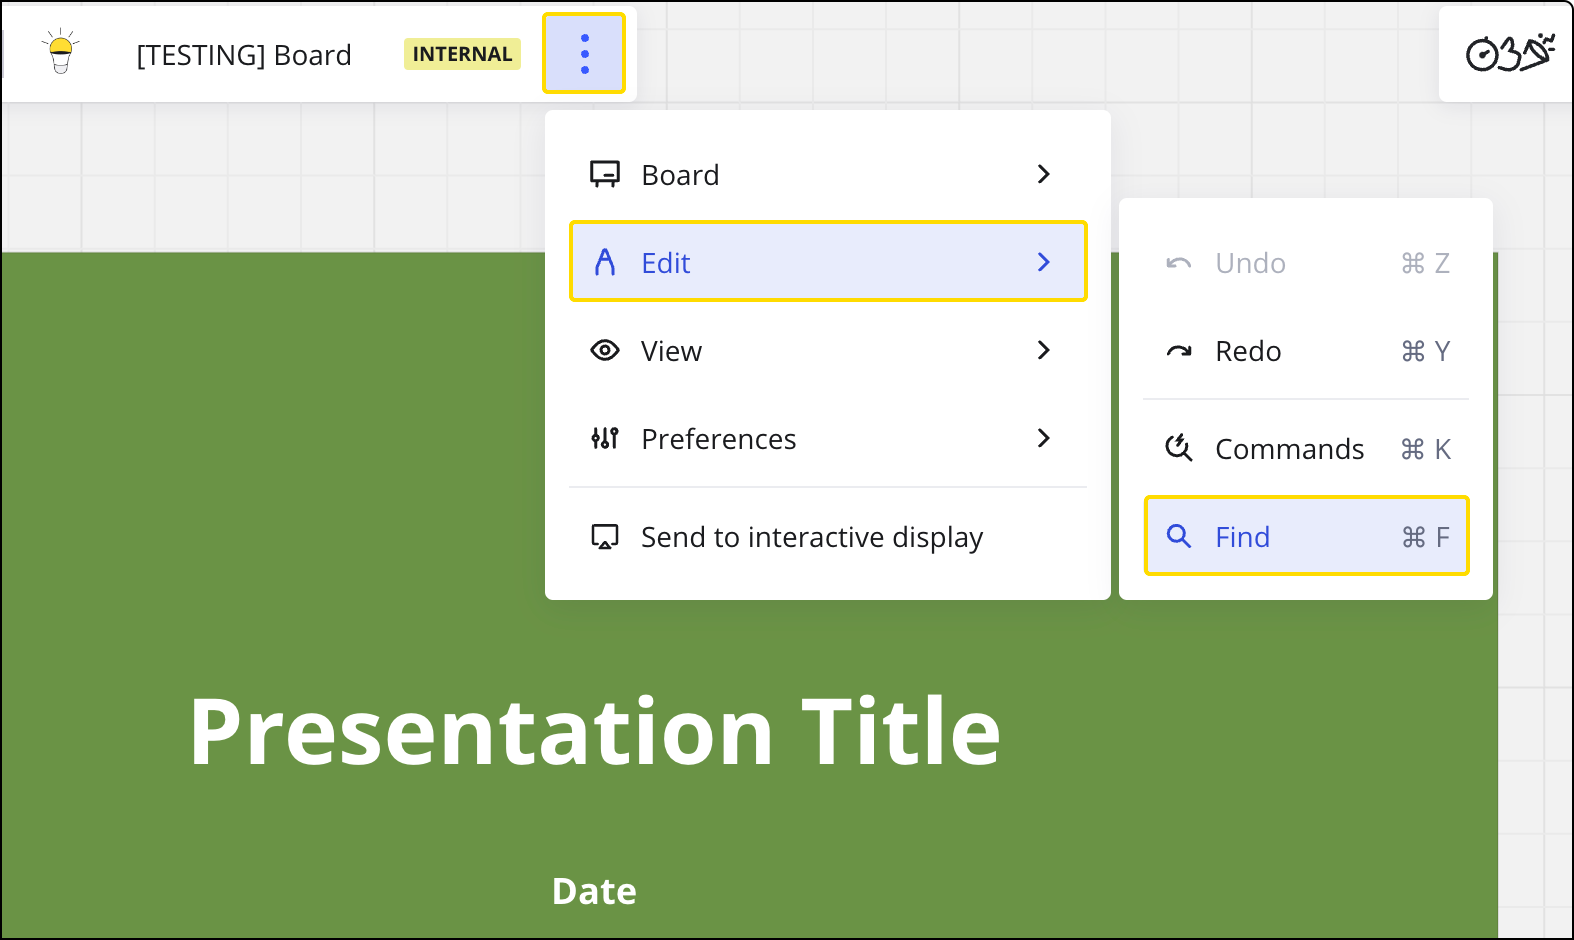Select the Presentation Title text
This screenshot has width=1574, height=940.
click(x=595, y=732)
